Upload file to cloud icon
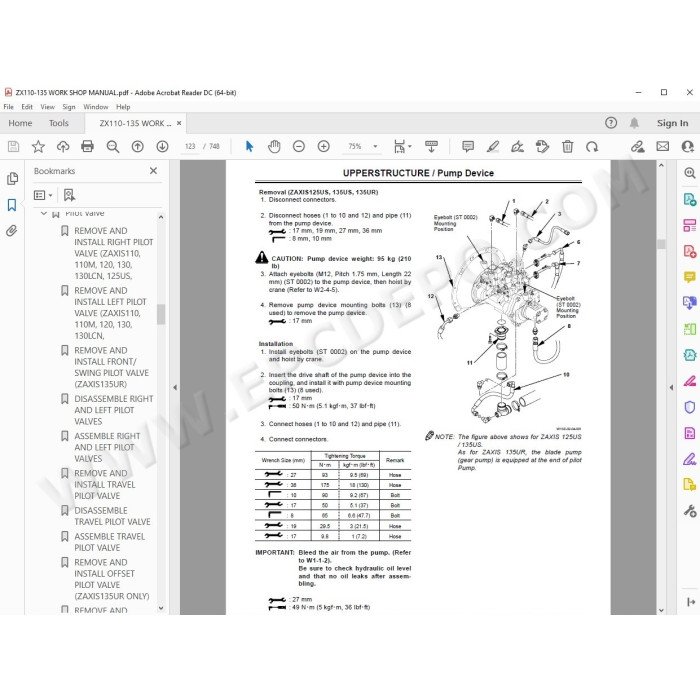 [63, 146]
